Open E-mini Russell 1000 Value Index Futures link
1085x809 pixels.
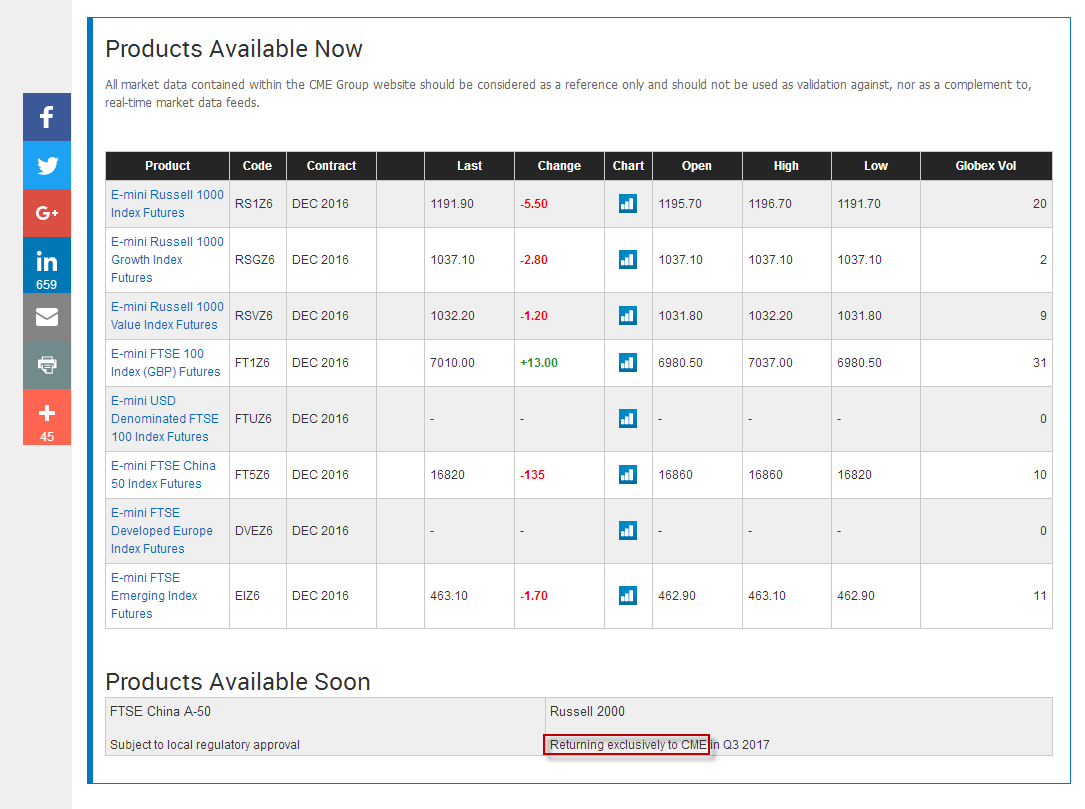[x=167, y=316]
